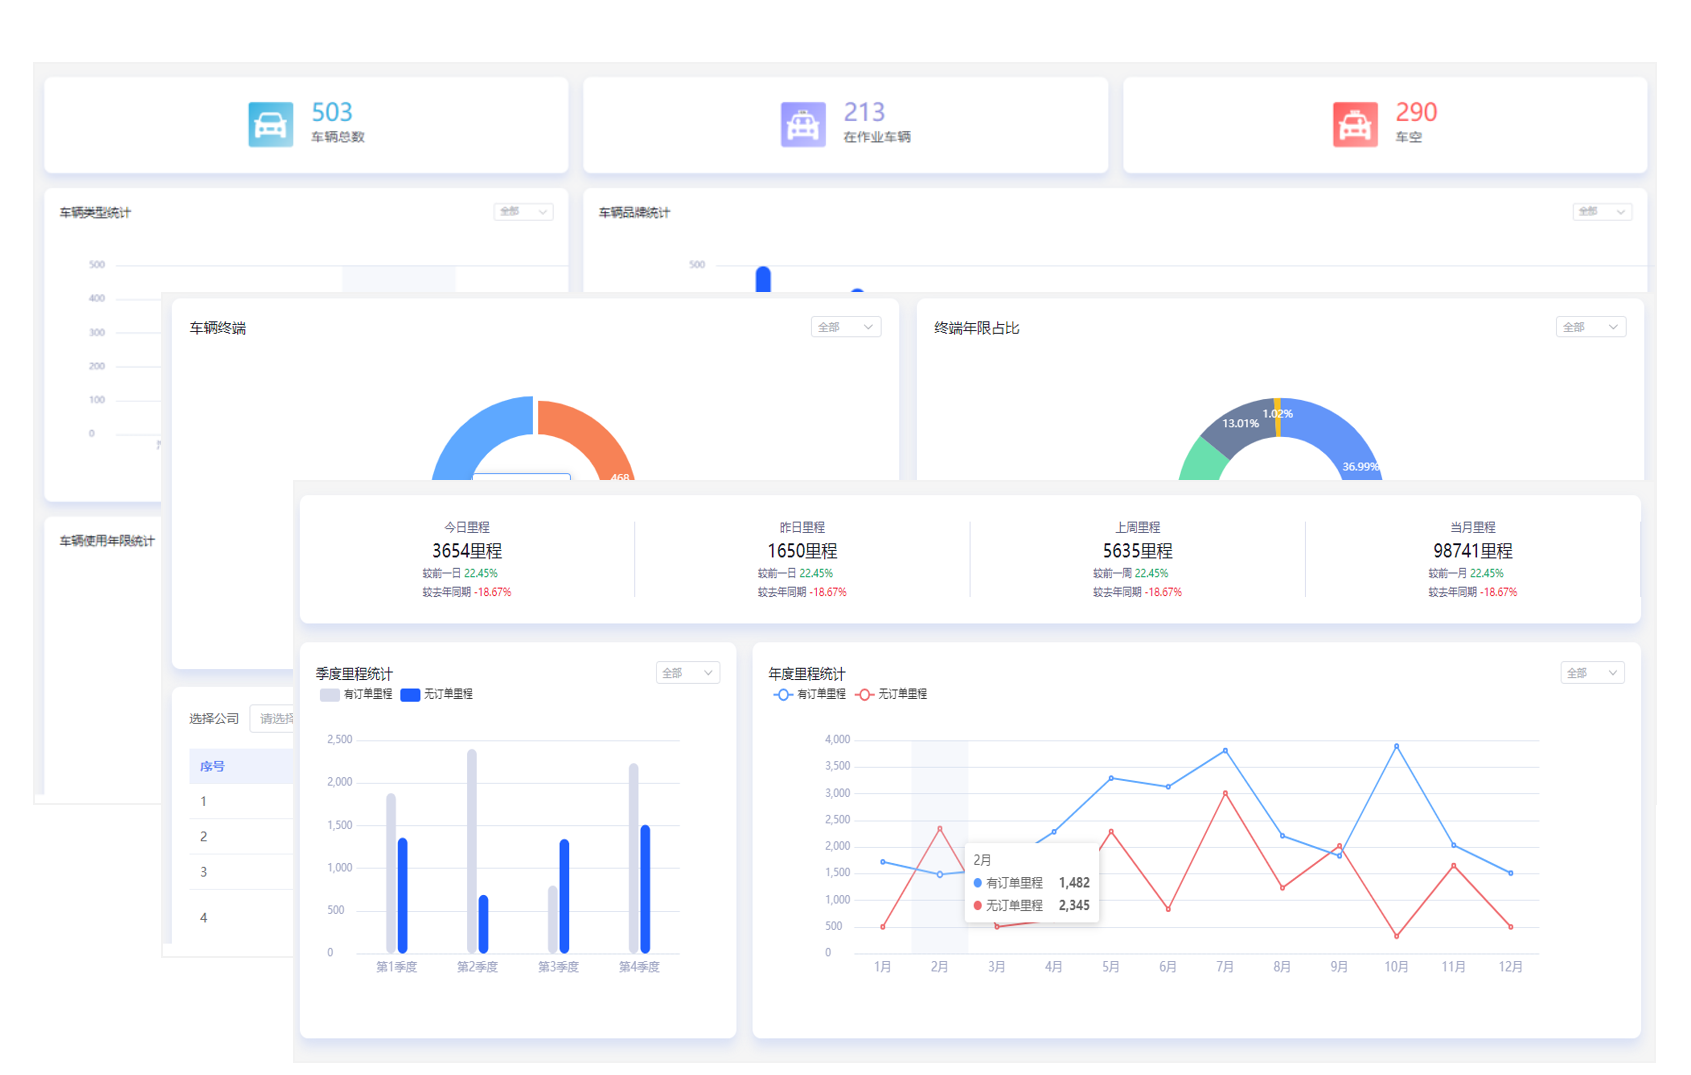Open the 全部 dropdown in 年度里程统计
The width and height of the screenshot is (1691, 1075).
pyautogui.click(x=1592, y=673)
